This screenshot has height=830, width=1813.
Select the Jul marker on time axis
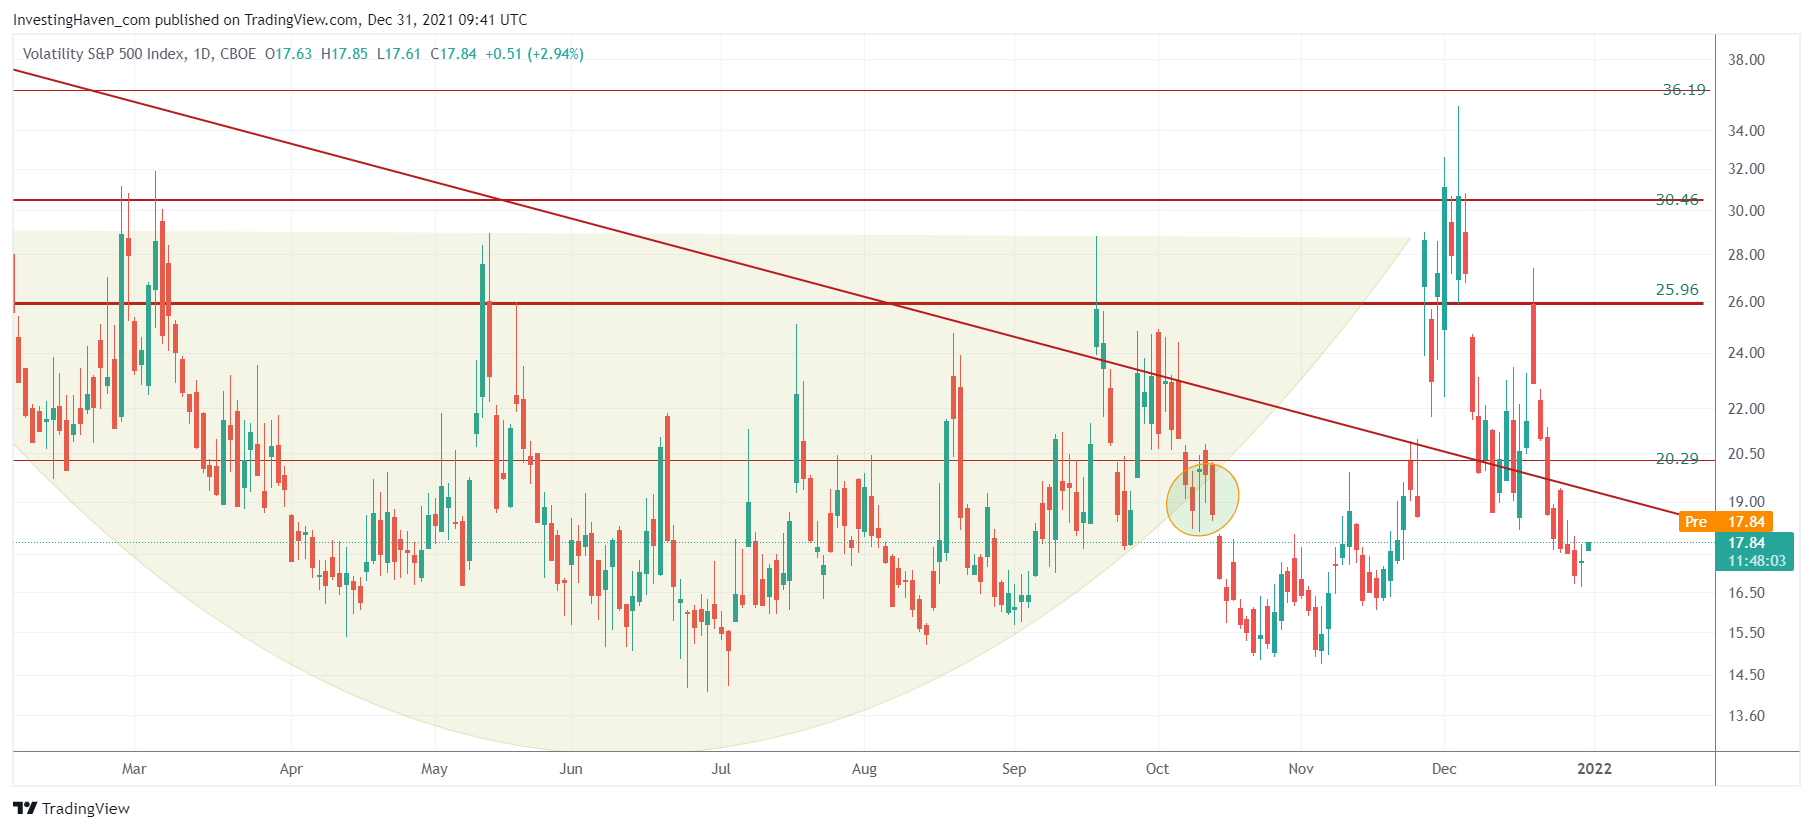pos(720,769)
